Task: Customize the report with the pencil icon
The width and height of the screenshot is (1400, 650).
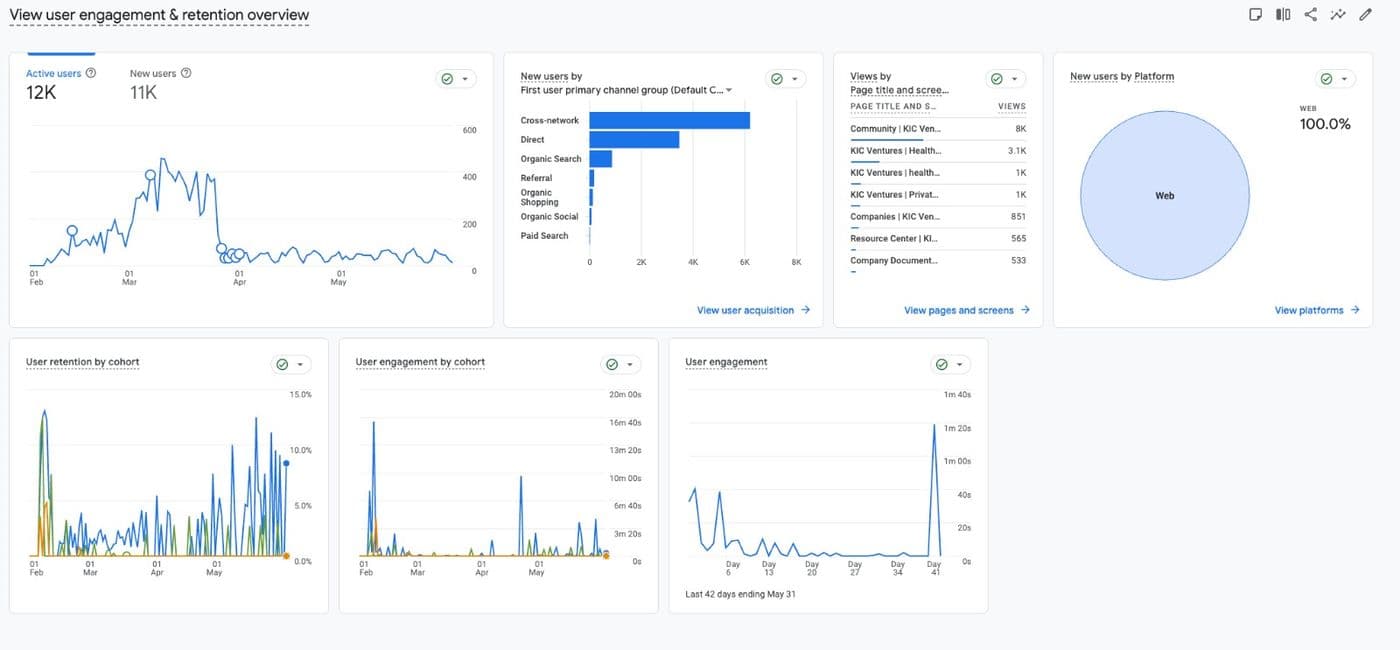Action: point(1365,15)
